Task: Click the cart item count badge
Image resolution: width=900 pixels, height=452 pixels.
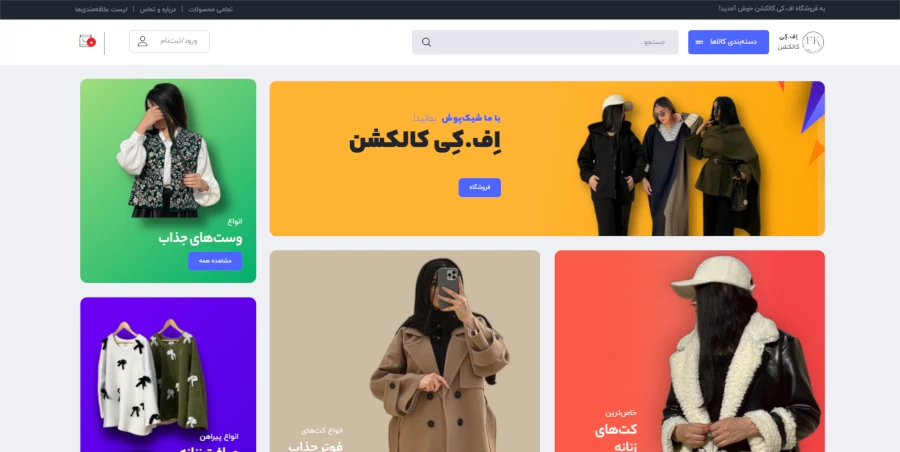Action: coord(91,43)
